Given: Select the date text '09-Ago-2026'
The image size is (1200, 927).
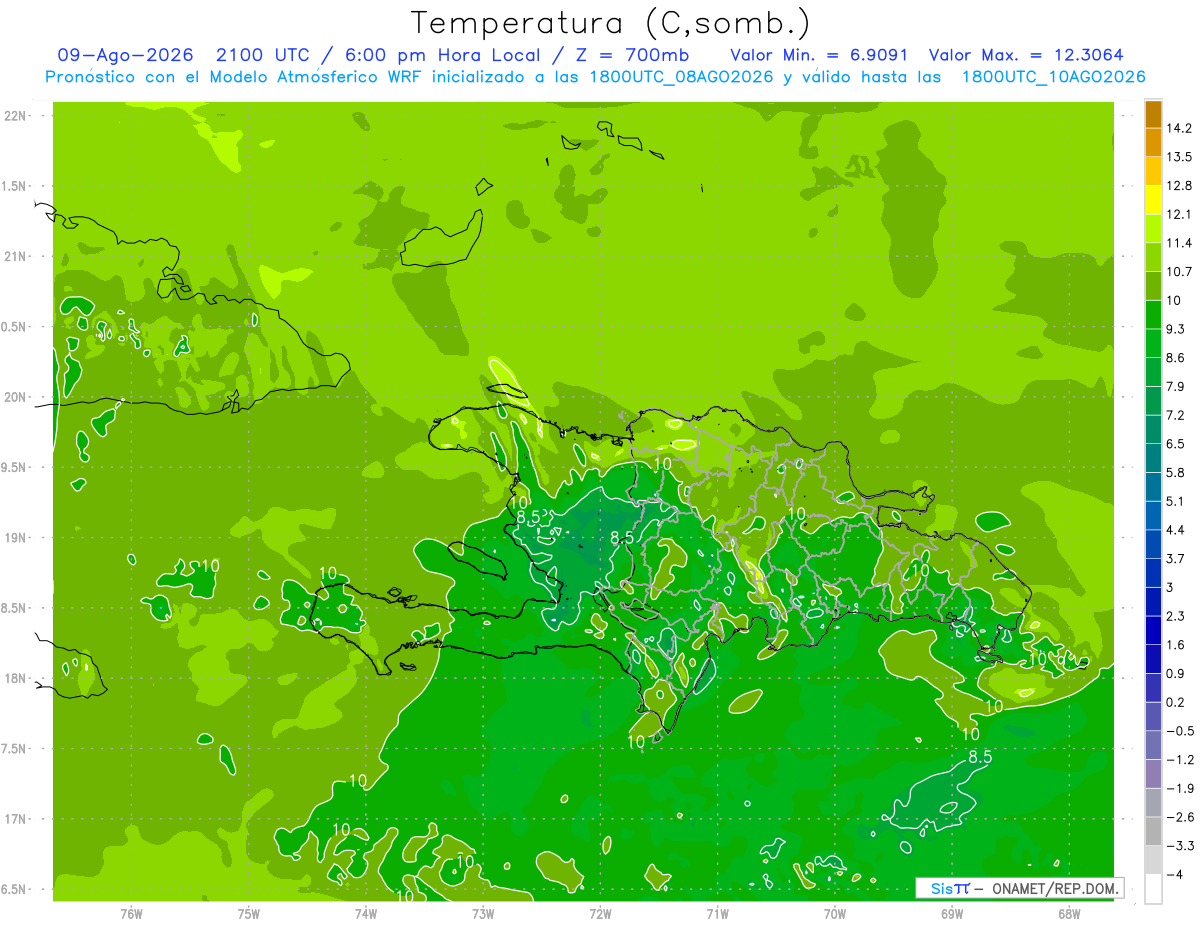Looking at the screenshot, I should point(125,55).
